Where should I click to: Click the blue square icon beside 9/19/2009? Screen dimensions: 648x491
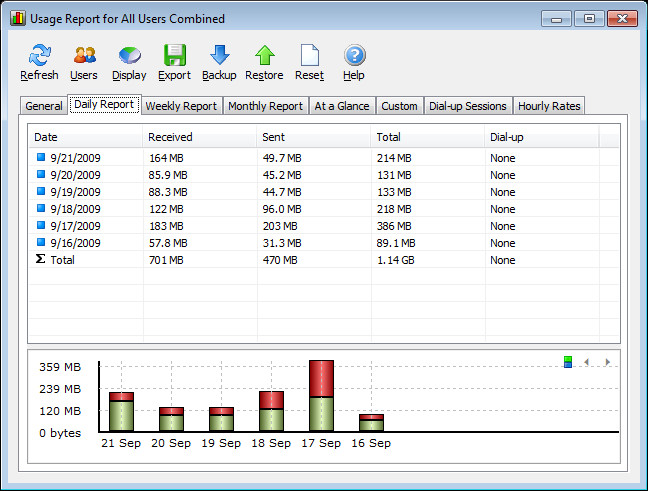tap(40, 191)
